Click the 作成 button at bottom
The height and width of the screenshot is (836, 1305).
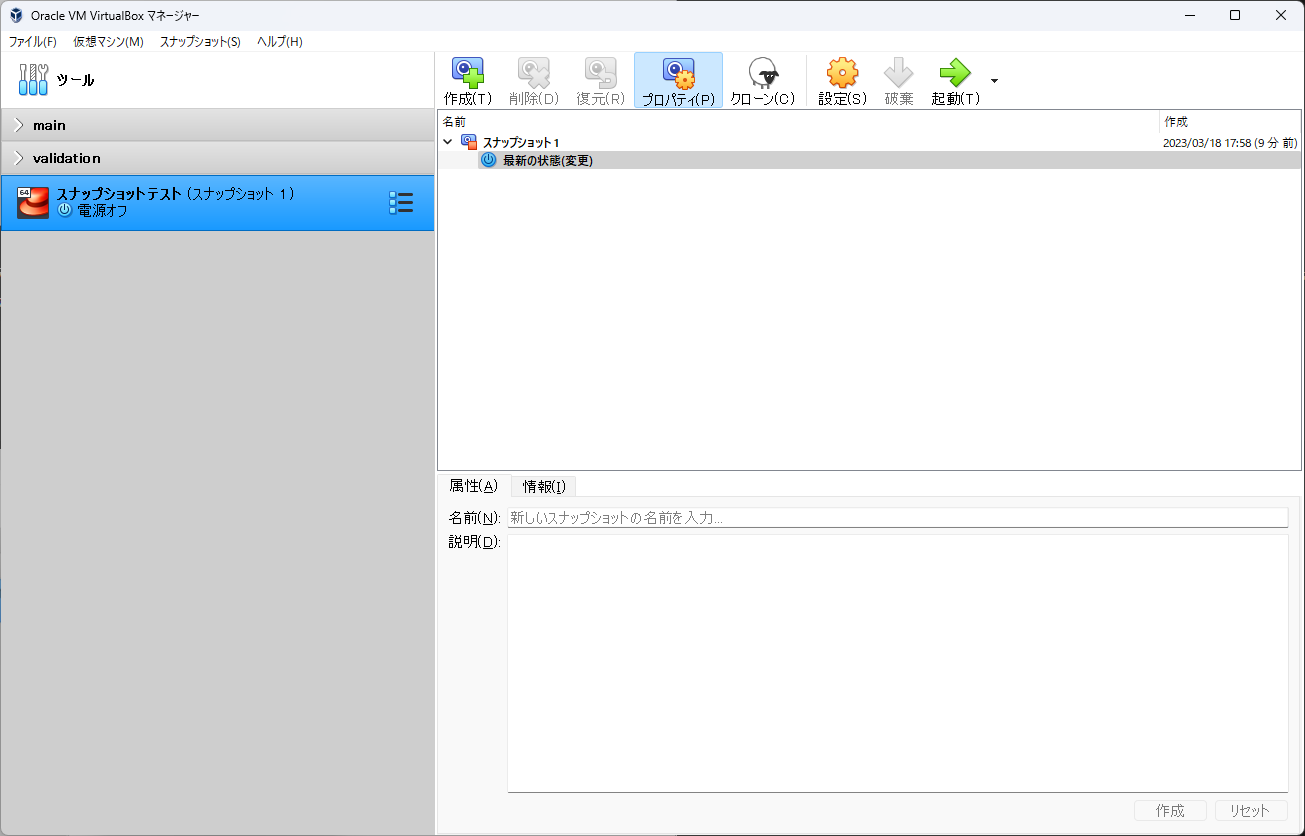[x=1170, y=810]
